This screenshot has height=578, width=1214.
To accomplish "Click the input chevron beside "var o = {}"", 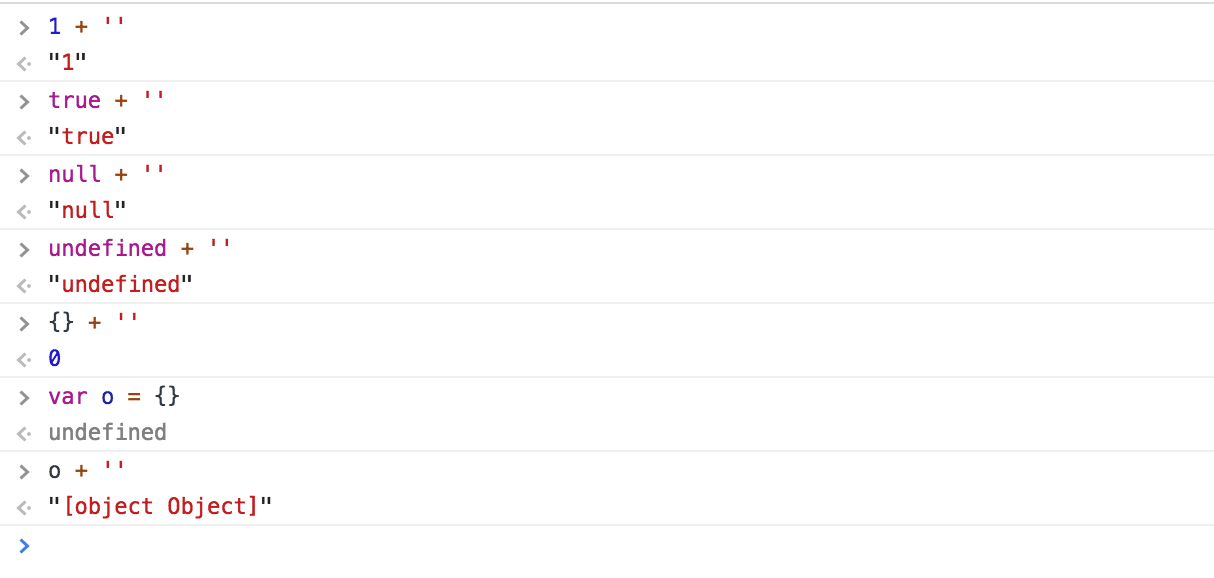I will tap(25, 397).
